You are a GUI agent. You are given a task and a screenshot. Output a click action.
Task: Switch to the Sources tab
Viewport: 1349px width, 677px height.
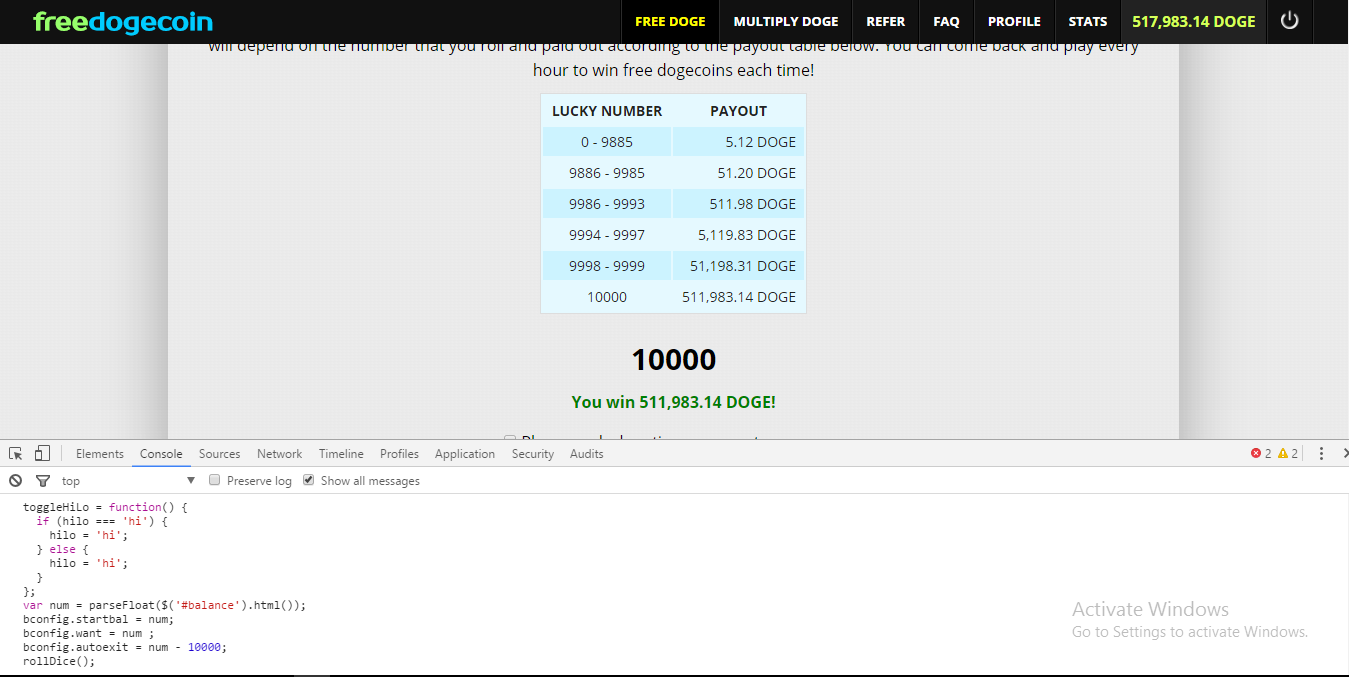(219, 453)
